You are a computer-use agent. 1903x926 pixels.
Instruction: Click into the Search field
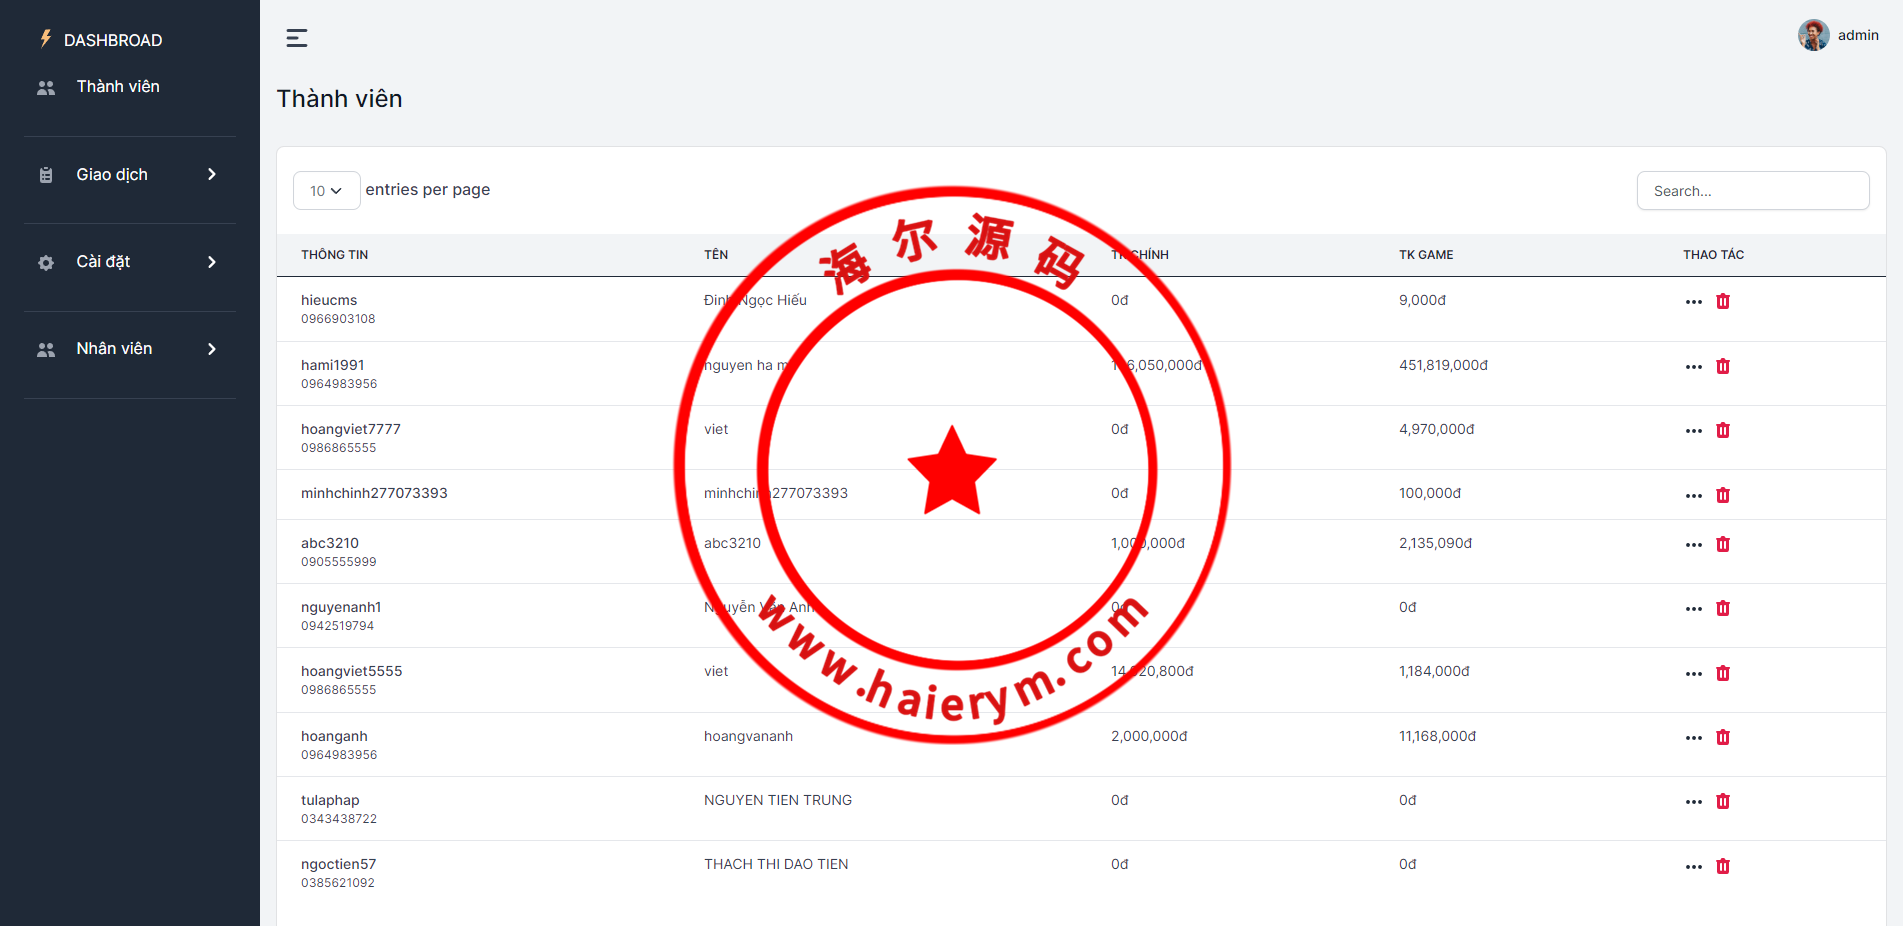tap(1752, 191)
